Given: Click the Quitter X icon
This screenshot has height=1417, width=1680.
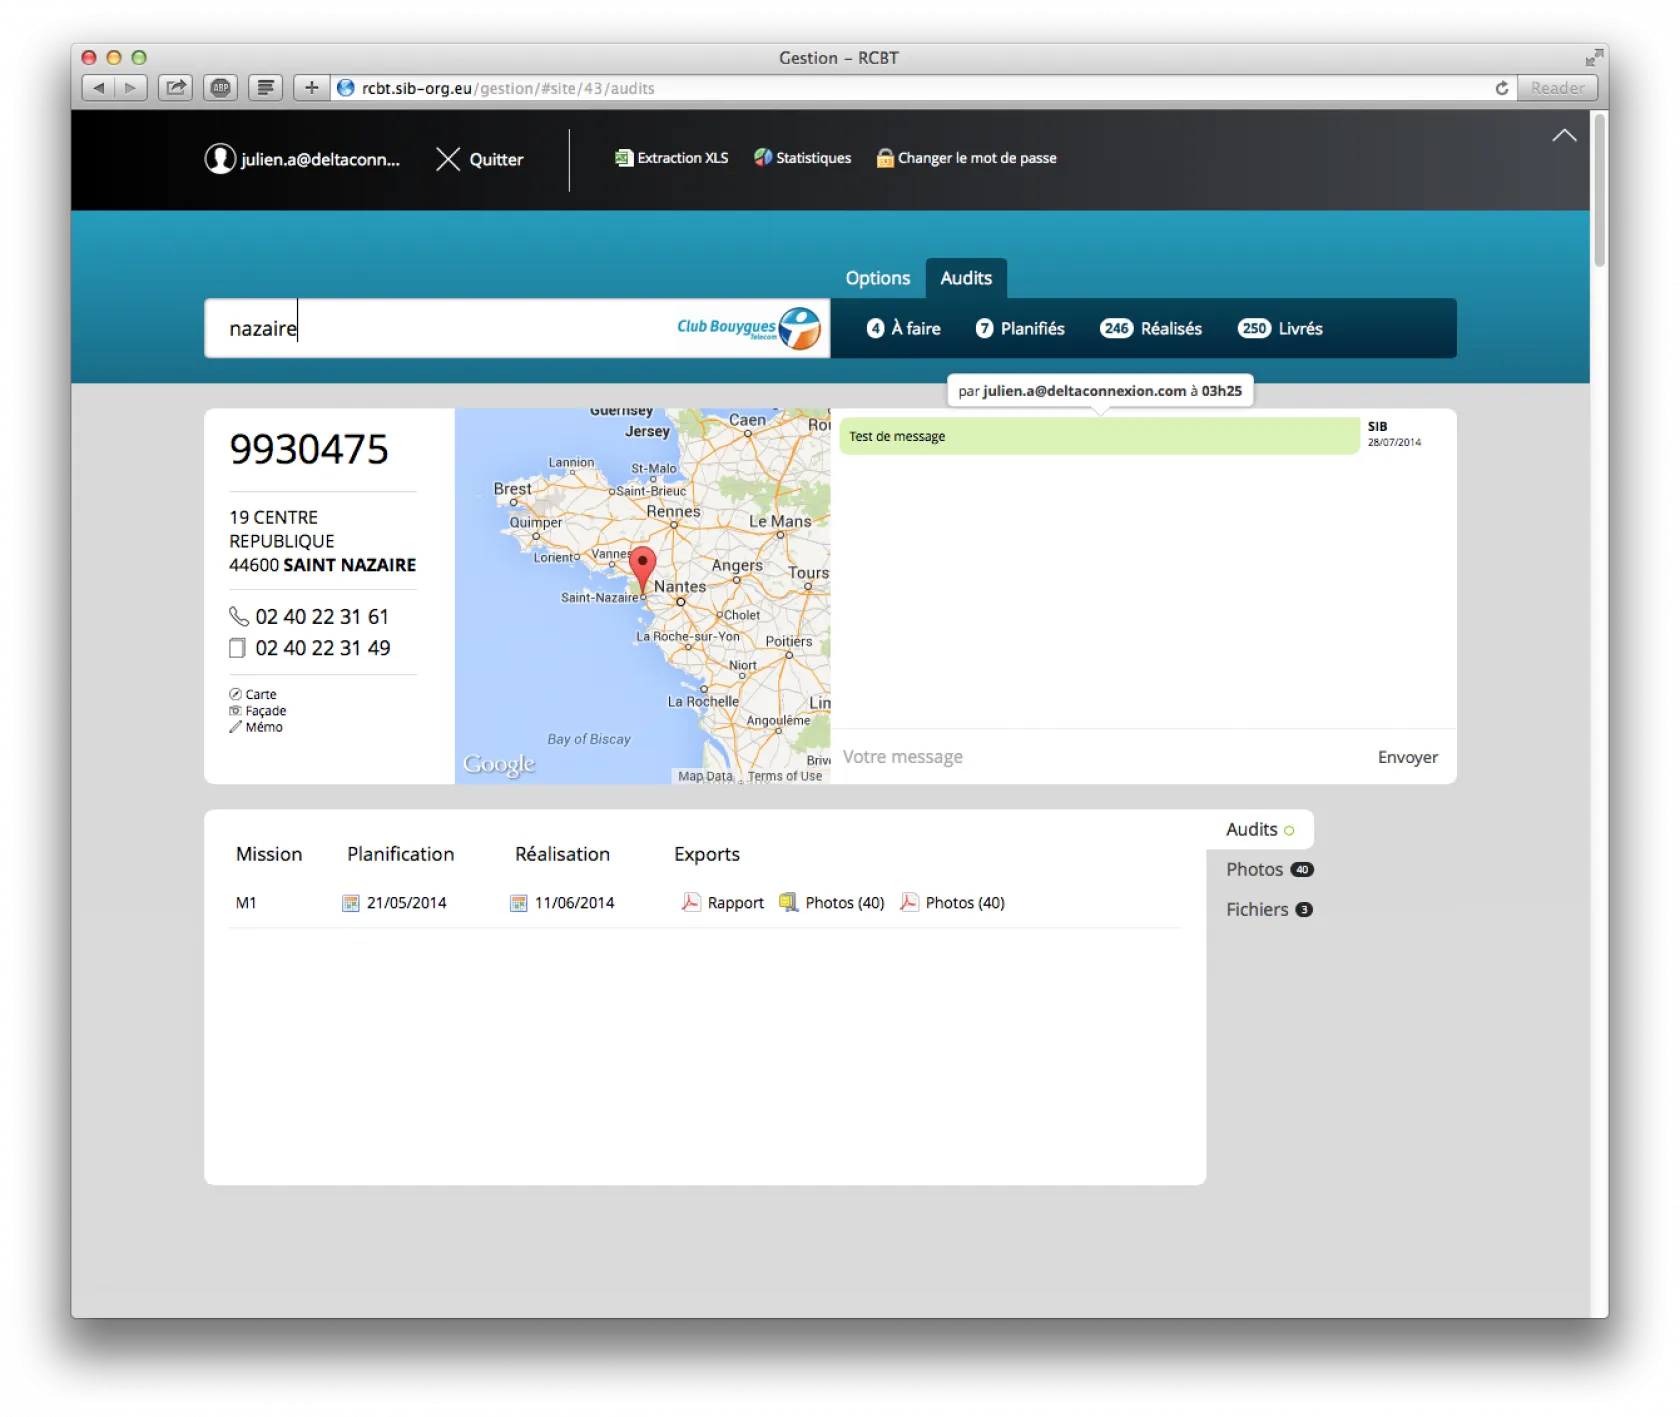Looking at the screenshot, I should coord(448,160).
